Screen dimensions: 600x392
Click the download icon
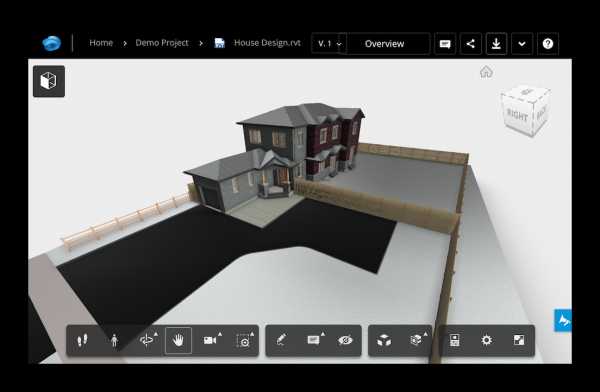(x=496, y=44)
